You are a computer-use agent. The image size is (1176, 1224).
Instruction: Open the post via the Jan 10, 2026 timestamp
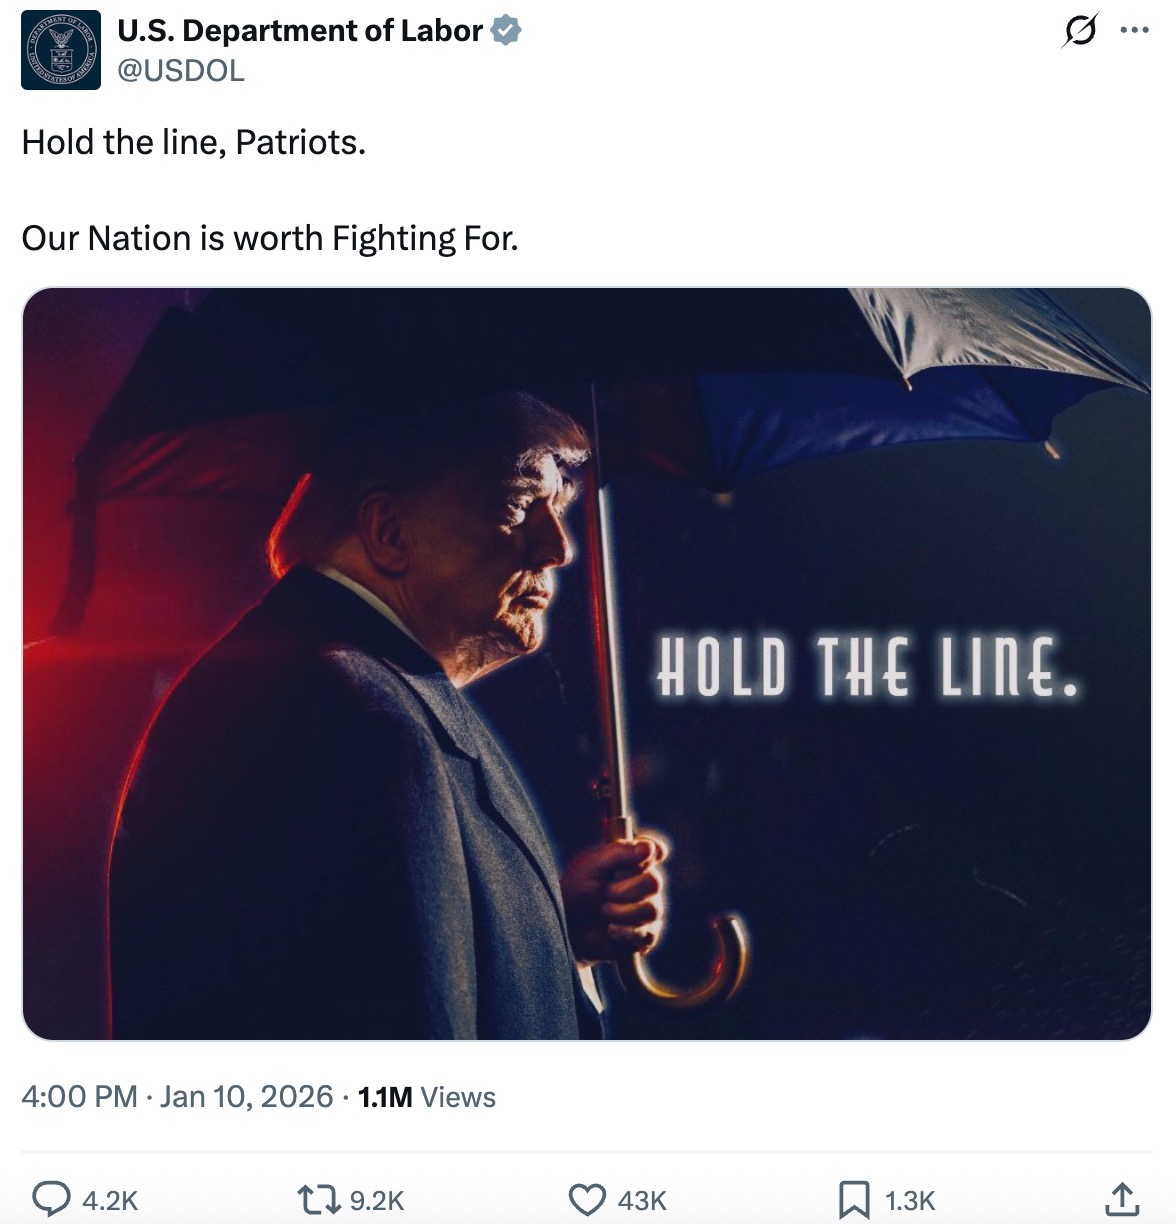[x=242, y=1096]
